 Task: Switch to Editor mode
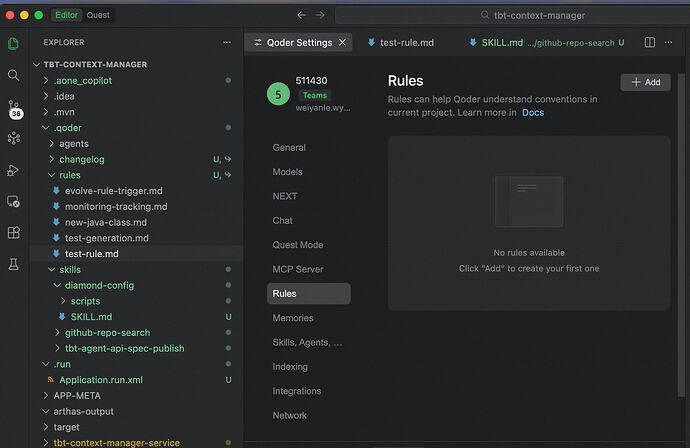coord(66,15)
